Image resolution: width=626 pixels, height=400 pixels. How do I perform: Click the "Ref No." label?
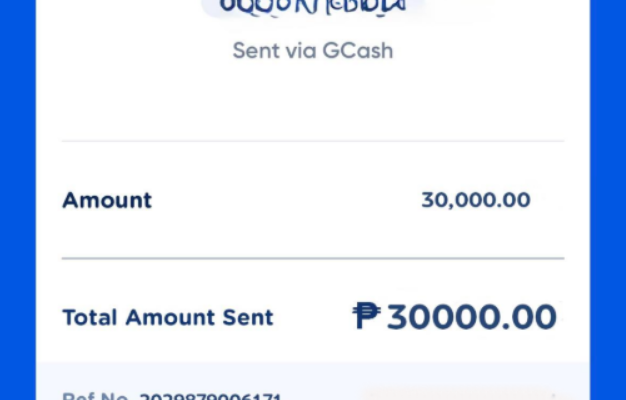tap(95, 396)
